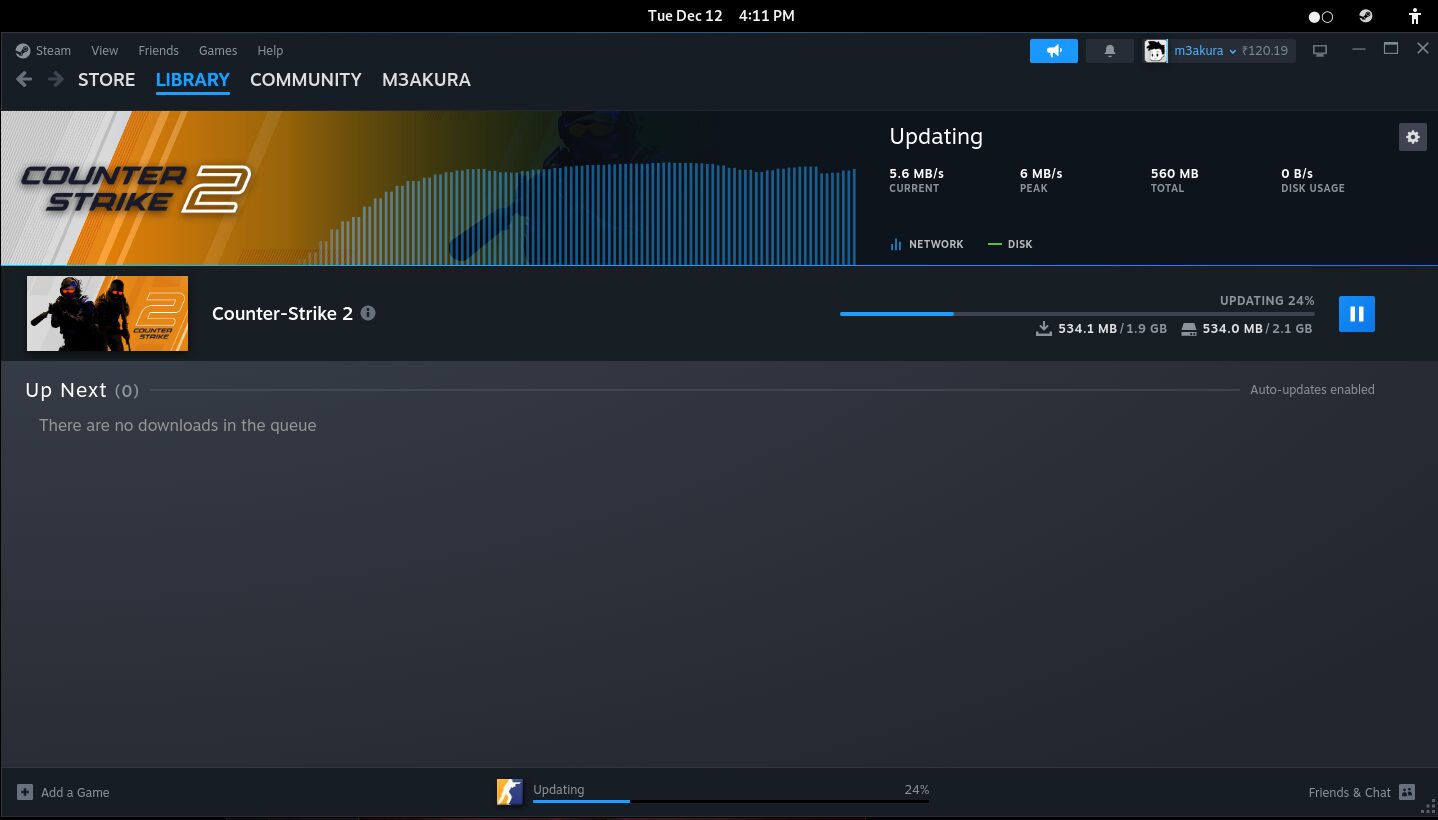
Task: Open the Games menu
Action: coord(218,50)
